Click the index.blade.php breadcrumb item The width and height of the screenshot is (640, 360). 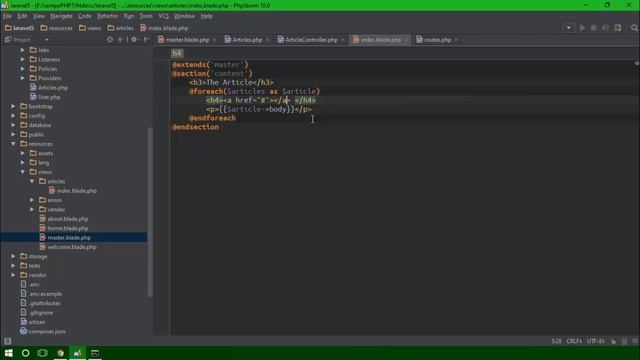pos(164,28)
